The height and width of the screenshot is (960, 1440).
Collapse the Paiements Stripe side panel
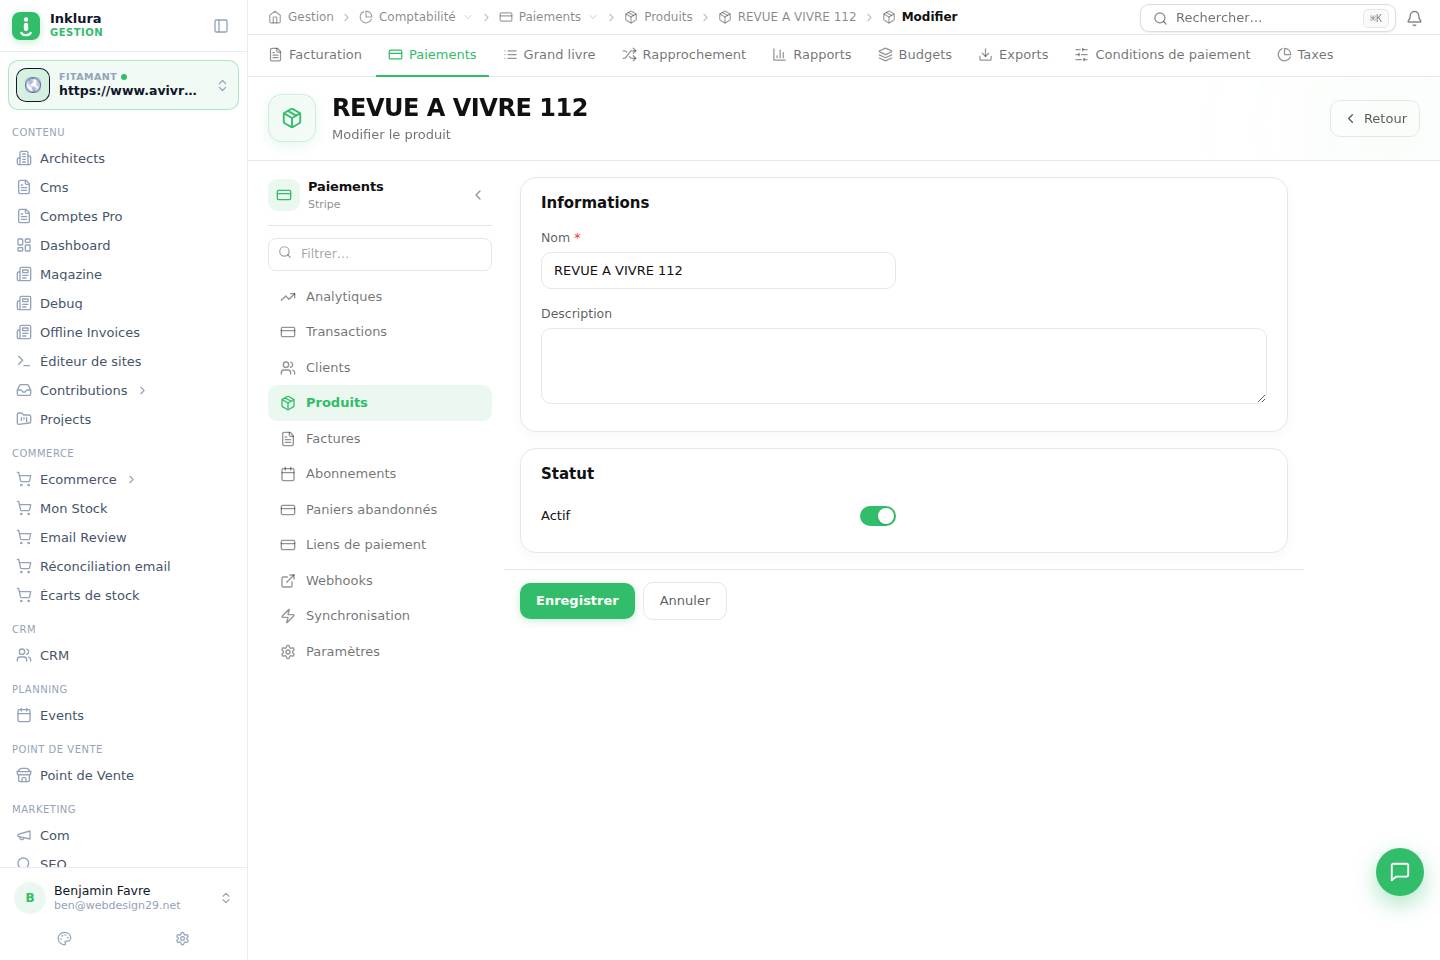[x=478, y=195]
